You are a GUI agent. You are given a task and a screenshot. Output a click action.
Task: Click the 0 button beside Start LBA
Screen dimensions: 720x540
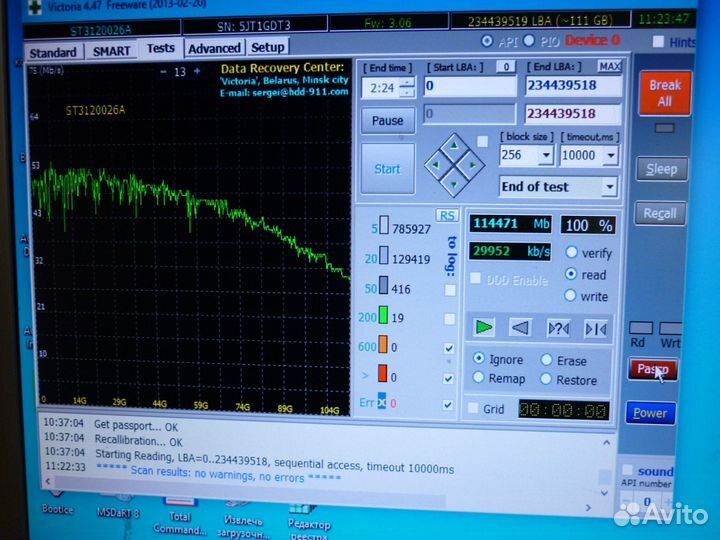pos(506,67)
